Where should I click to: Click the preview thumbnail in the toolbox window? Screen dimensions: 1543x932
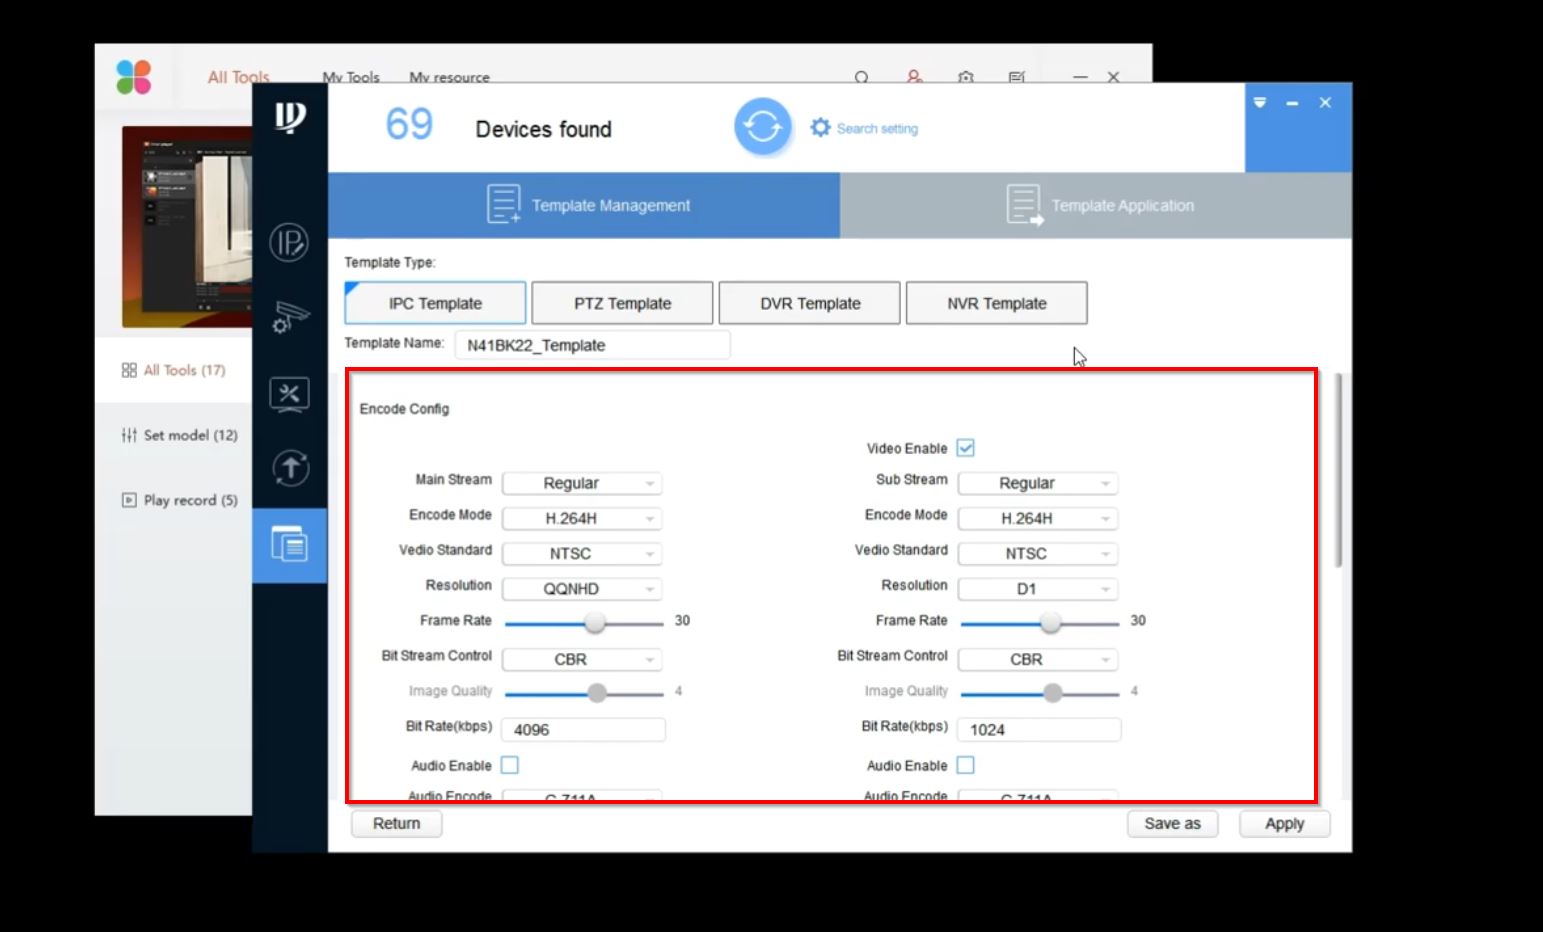(187, 227)
